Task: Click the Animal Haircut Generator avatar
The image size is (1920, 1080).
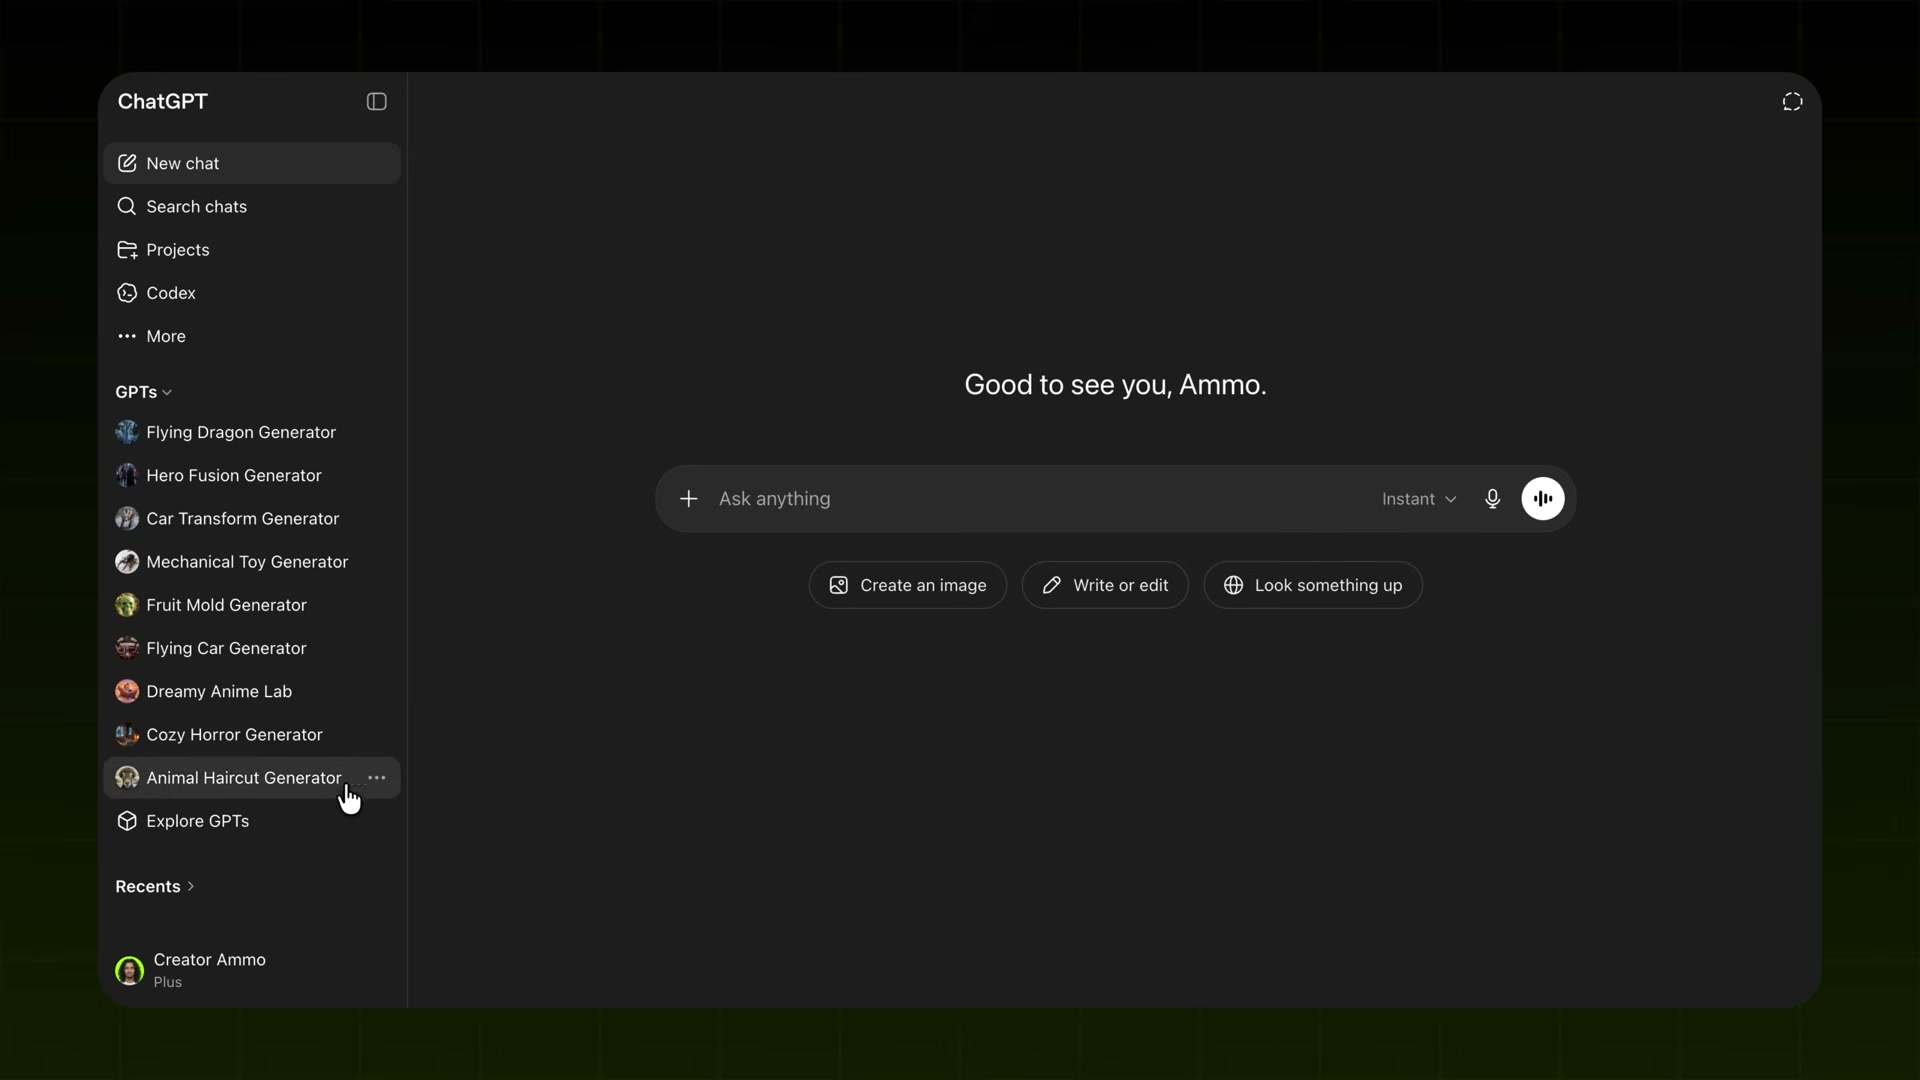Action: [x=127, y=778]
